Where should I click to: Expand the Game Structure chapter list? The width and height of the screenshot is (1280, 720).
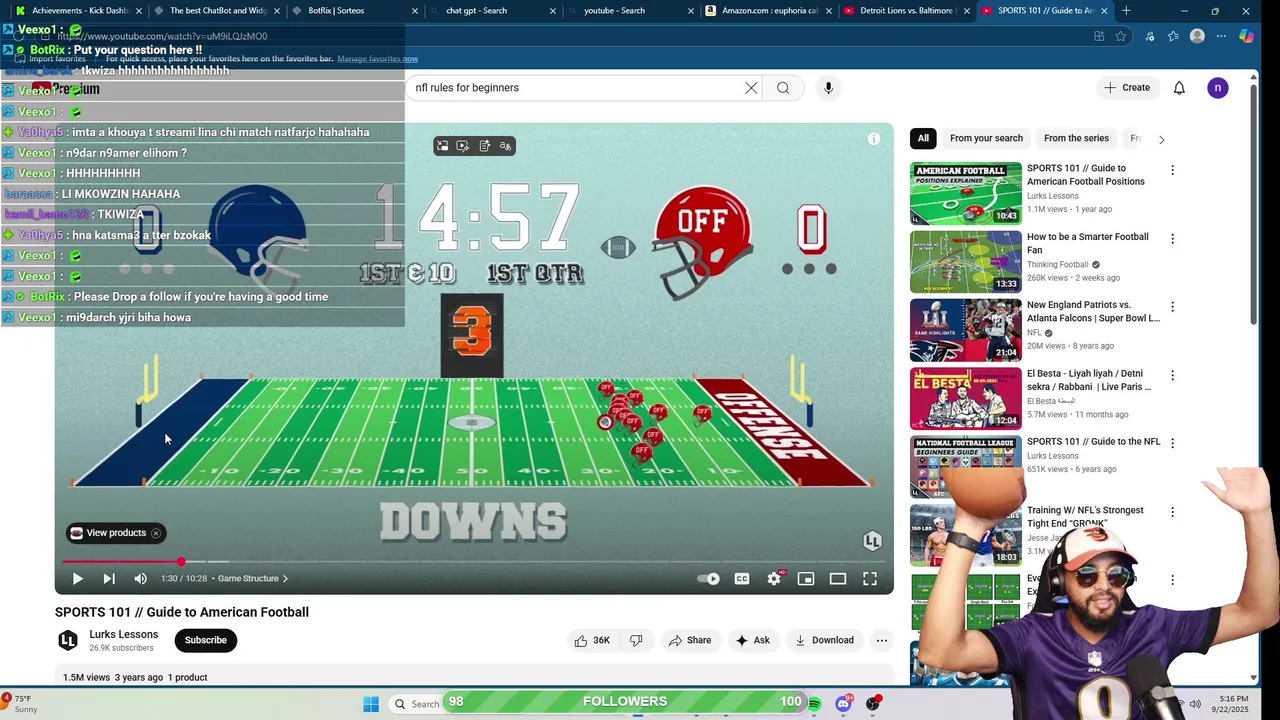point(253,578)
